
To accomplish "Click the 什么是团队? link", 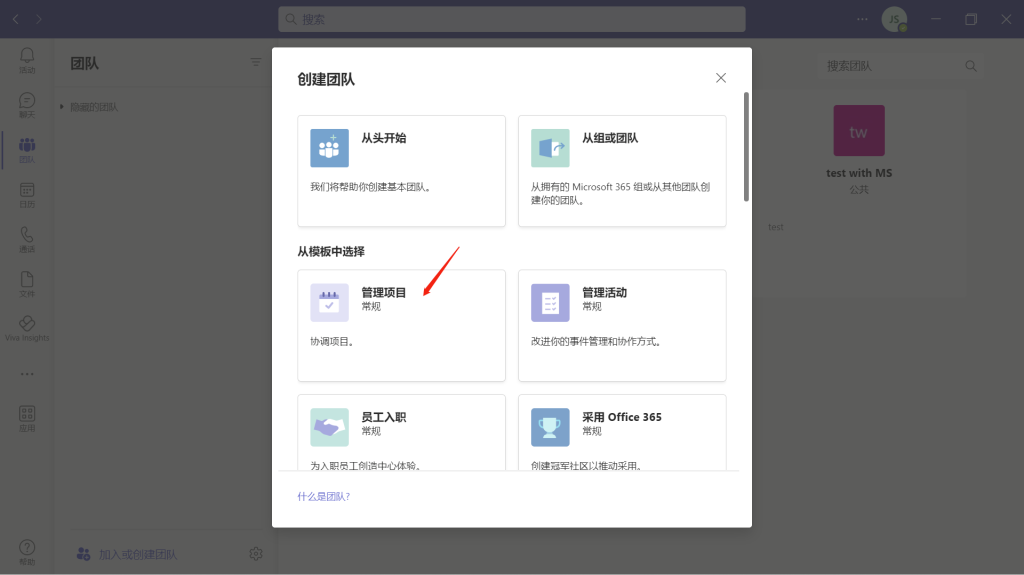I will coord(323,496).
